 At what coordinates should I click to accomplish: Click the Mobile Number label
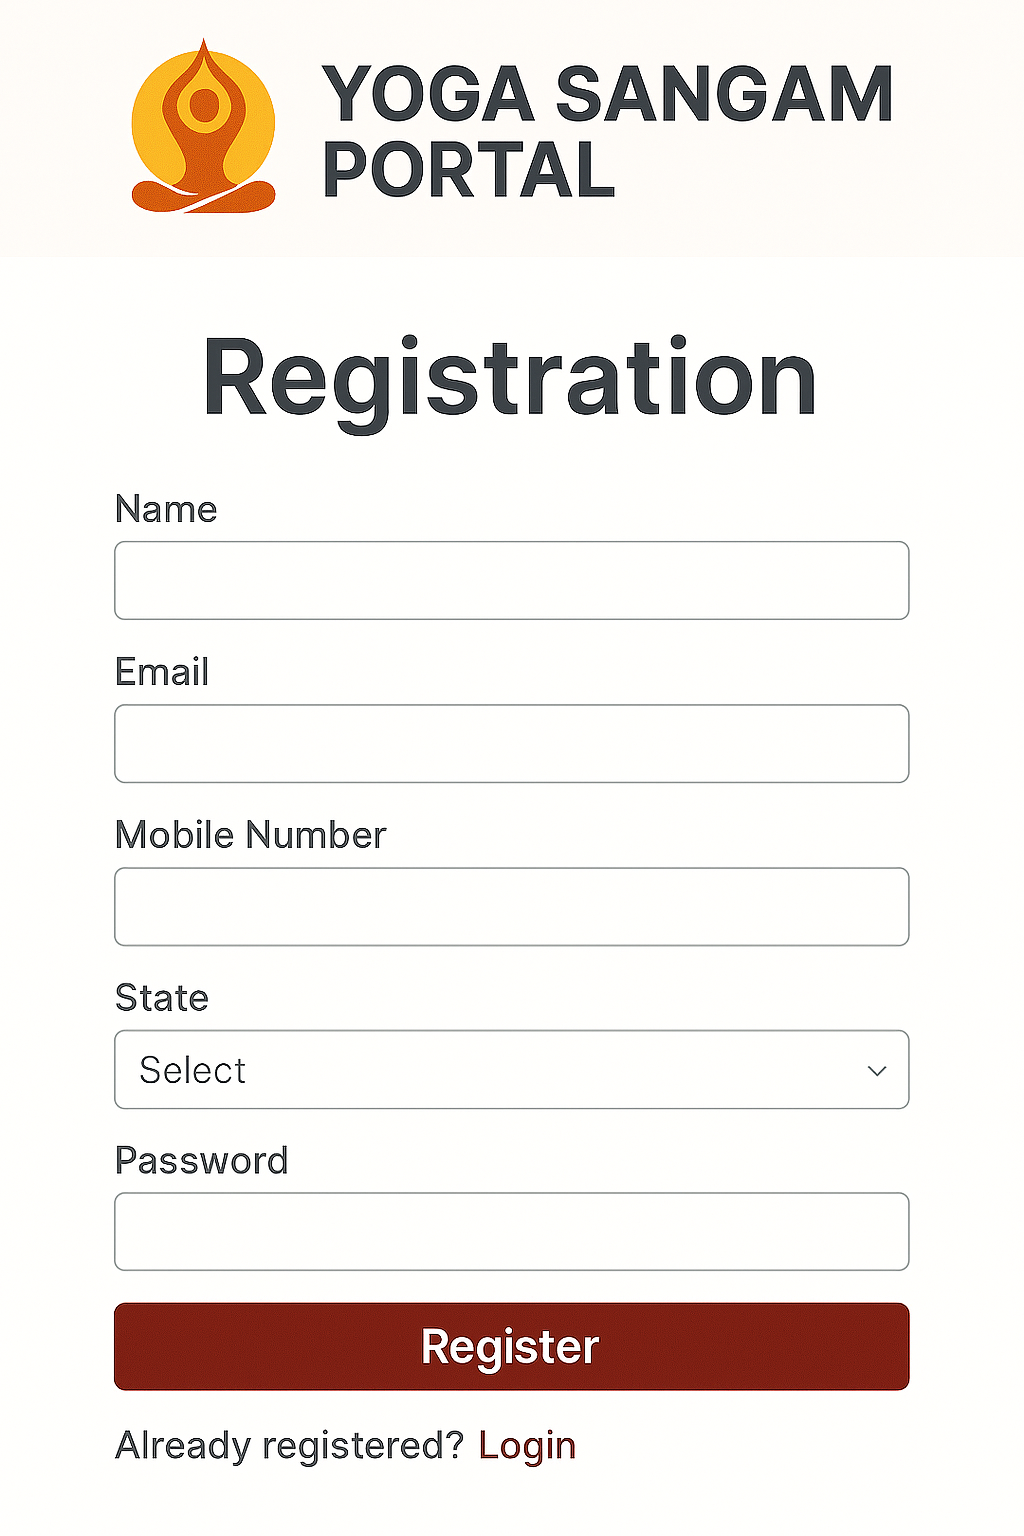[x=250, y=835]
